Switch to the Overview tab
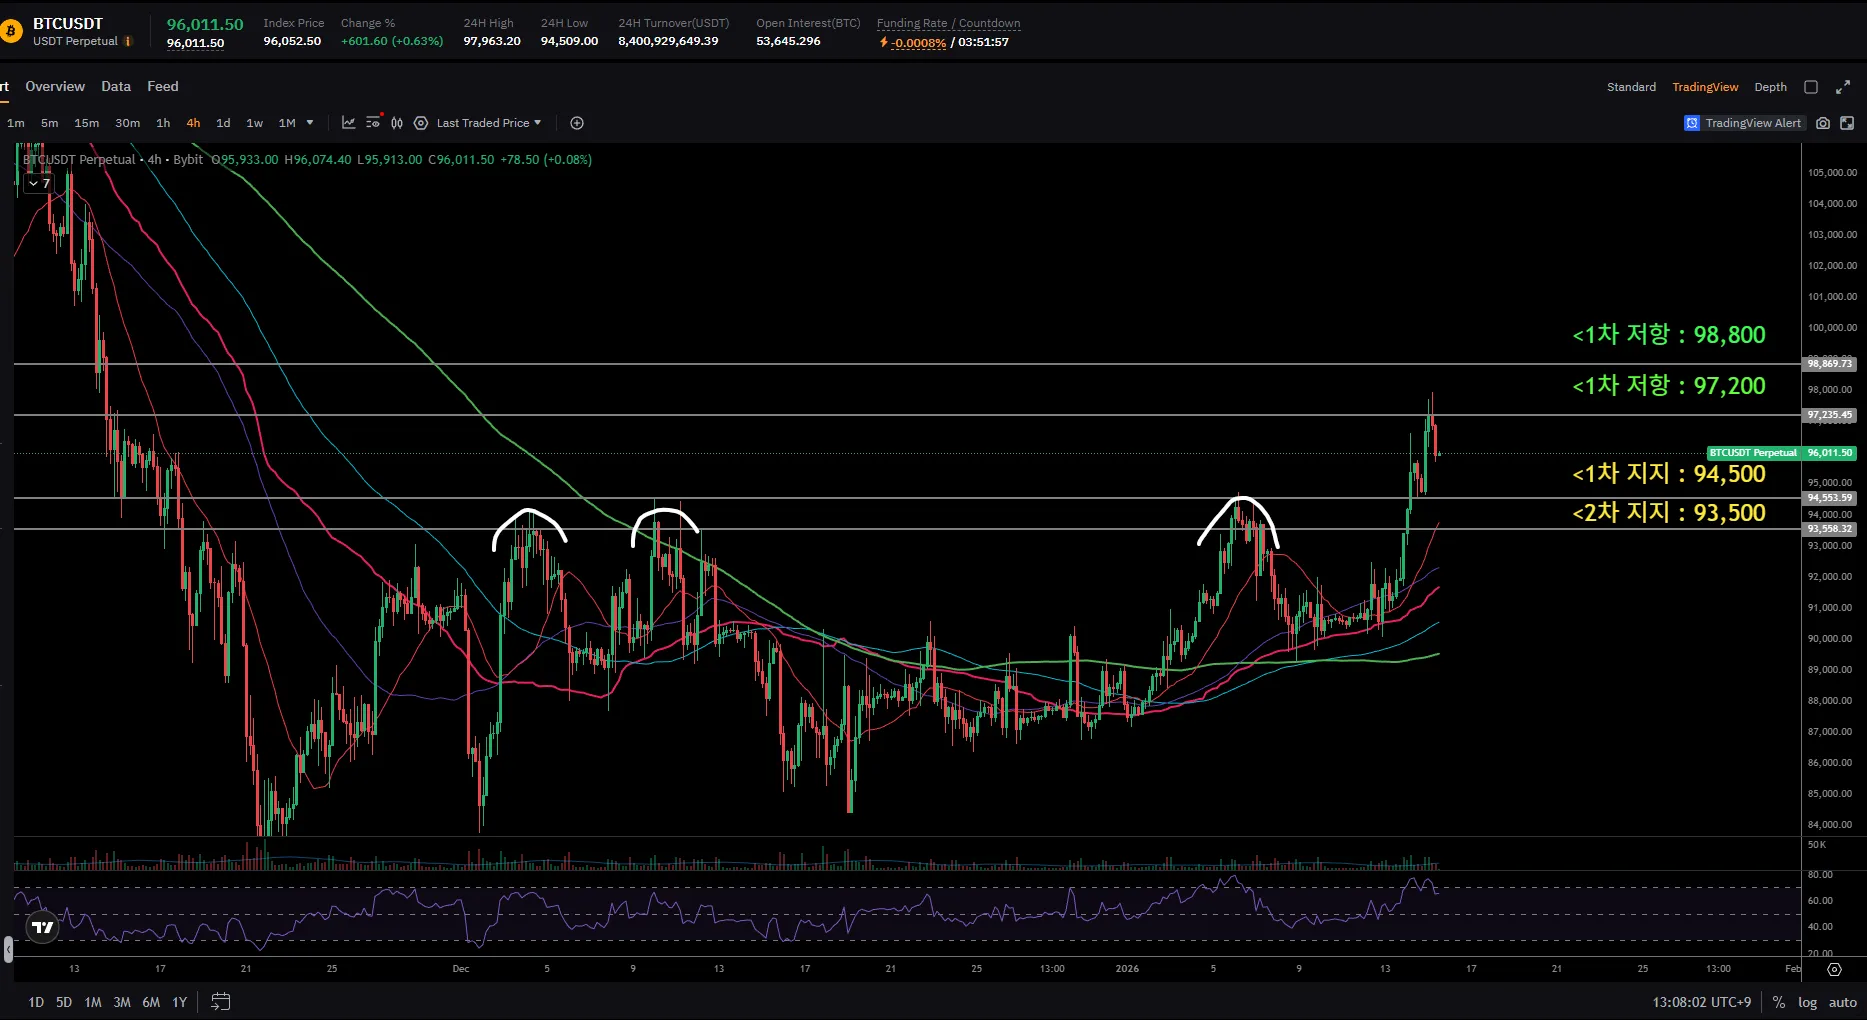Screen dimensions: 1867x1020 (x=55, y=87)
